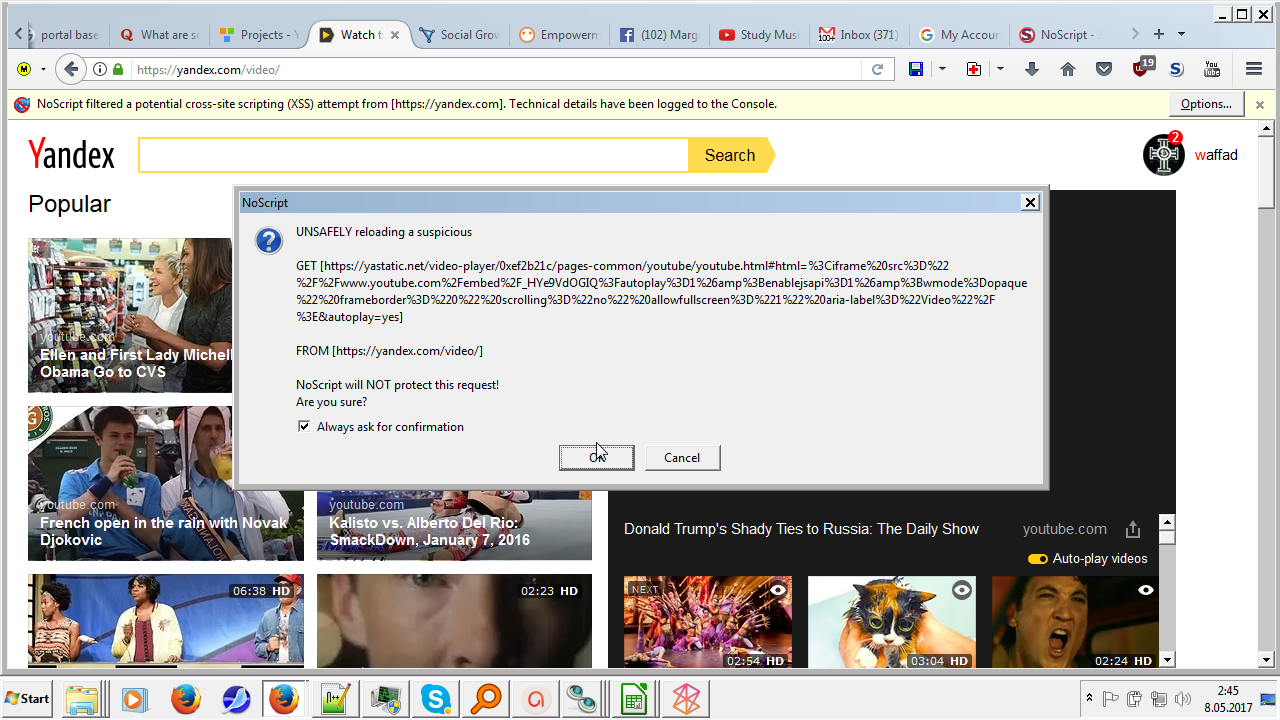Toggle the Auto-play videos switch
This screenshot has height=720, width=1280.
(x=1037, y=559)
